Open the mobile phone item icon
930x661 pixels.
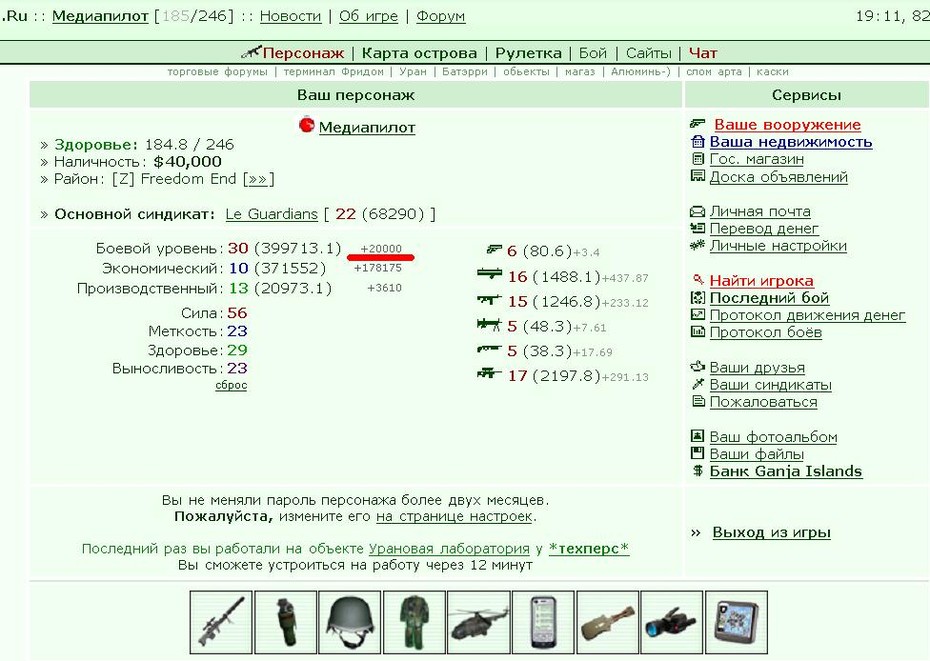pyautogui.click(x=543, y=622)
